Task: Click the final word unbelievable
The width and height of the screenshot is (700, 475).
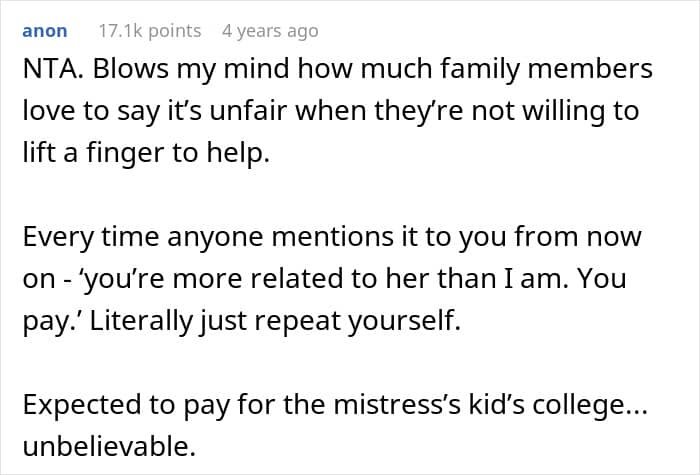Action: click(109, 446)
